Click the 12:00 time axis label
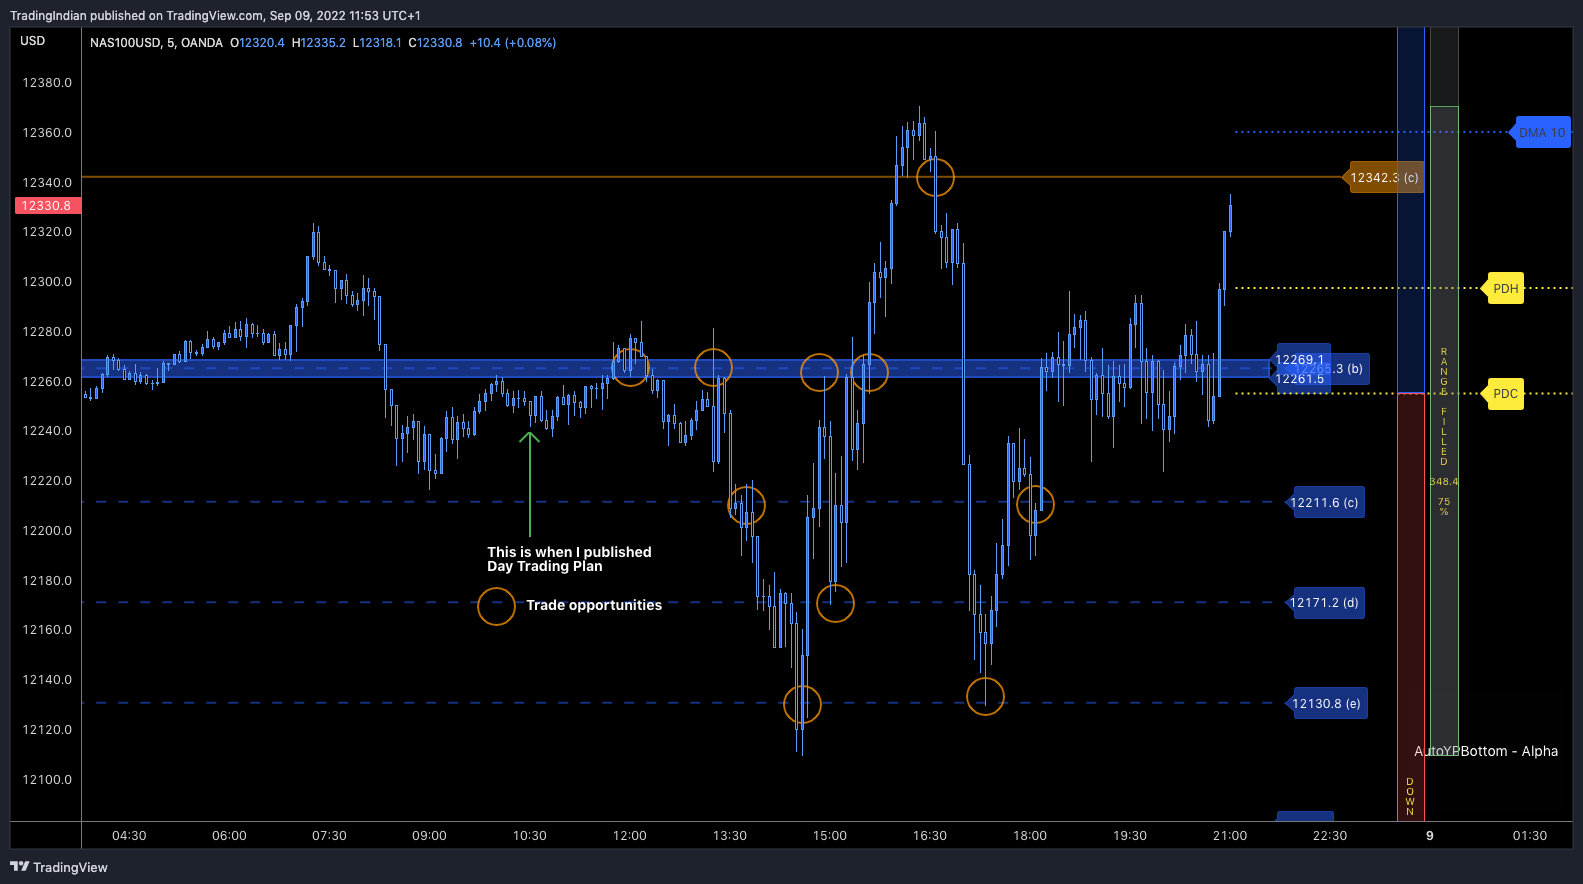1583x884 pixels. click(630, 836)
